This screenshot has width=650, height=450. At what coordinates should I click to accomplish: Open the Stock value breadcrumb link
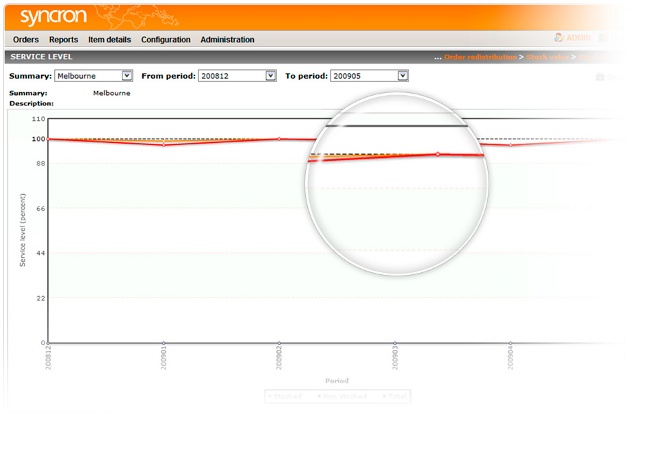pyautogui.click(x=547, y=57)
